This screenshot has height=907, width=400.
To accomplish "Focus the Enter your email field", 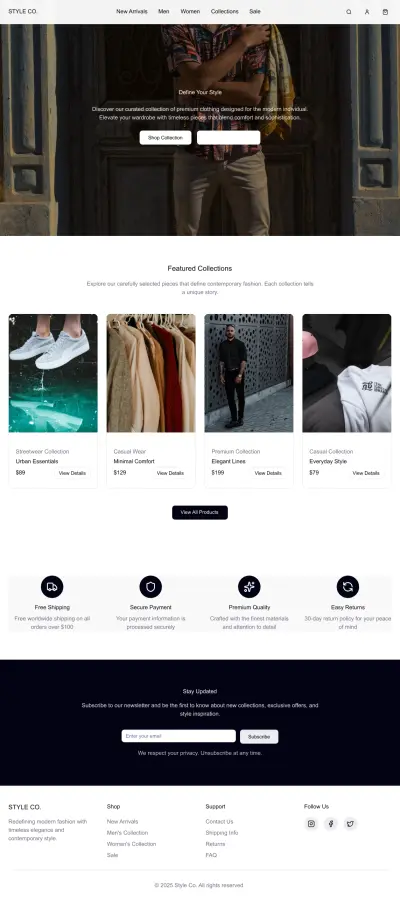I will (x=179, y=736).
